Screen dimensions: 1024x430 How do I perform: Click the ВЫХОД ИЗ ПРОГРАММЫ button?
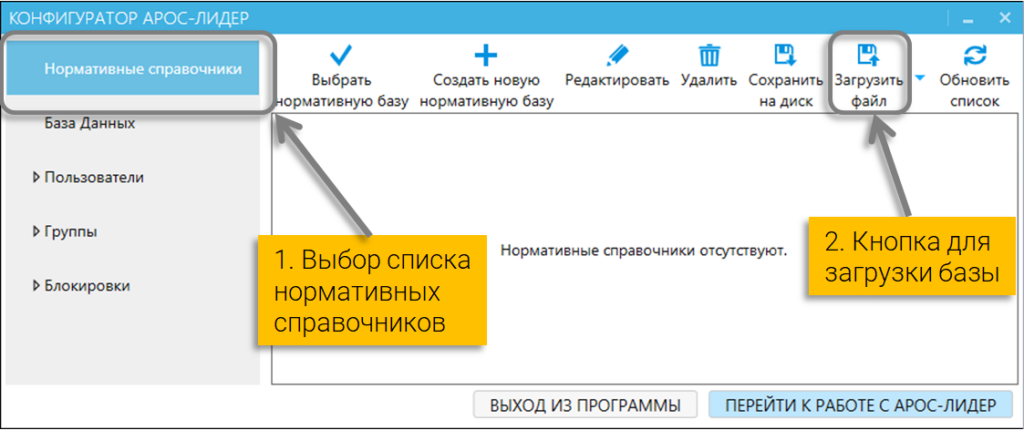click(x=584, y=405)
